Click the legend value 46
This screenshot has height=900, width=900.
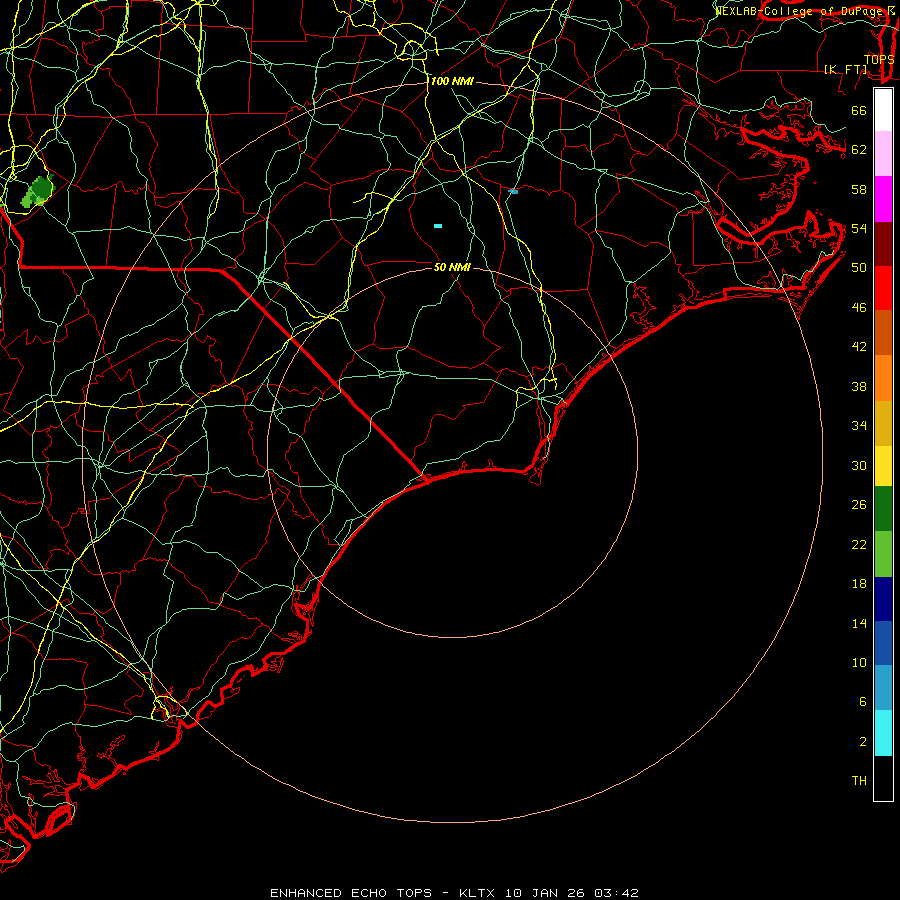click(859, 308)
